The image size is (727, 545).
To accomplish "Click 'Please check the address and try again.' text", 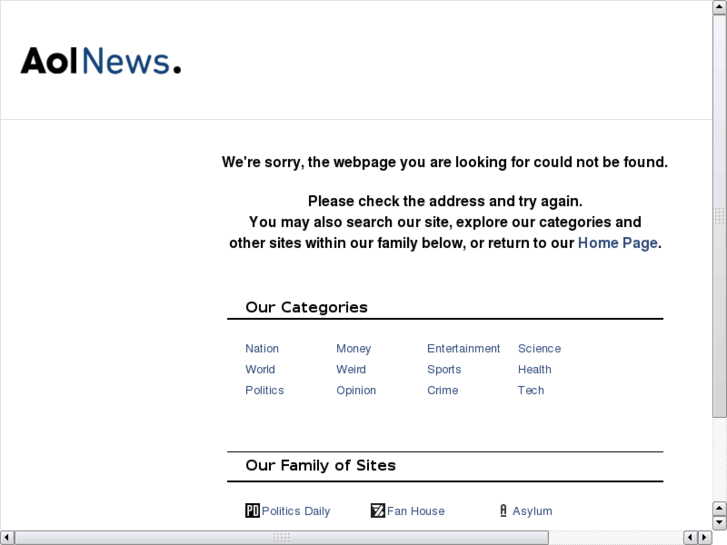I will pyautogui.click(x=445, y=201).
